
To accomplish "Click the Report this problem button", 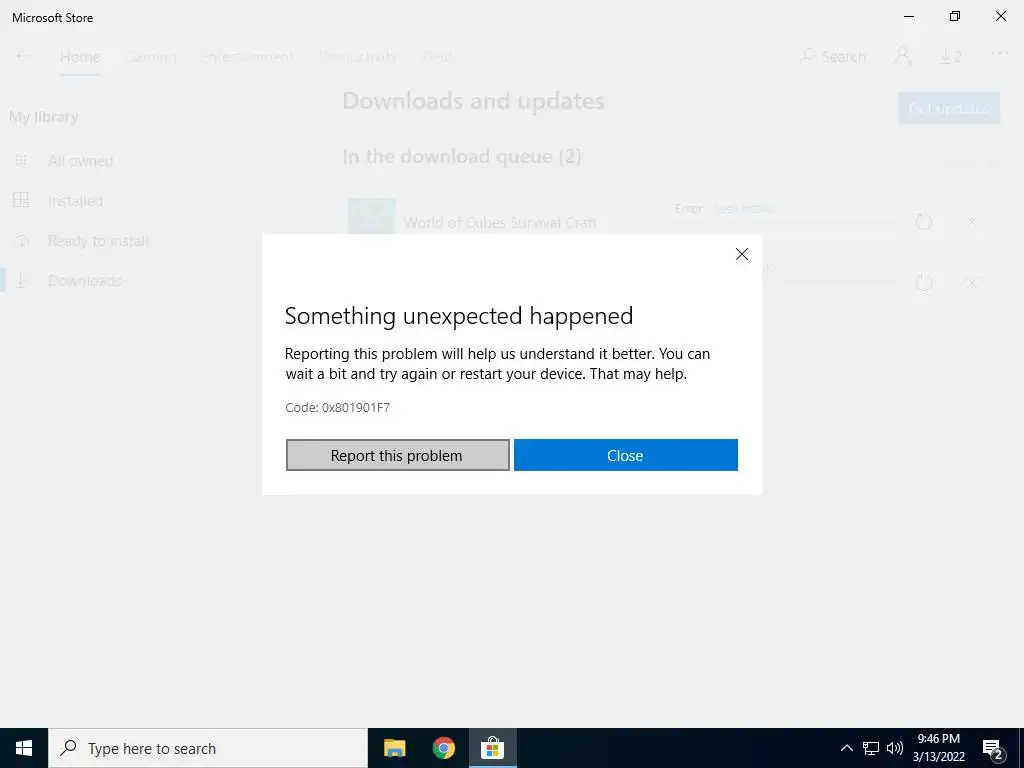I will pos(397,455).
